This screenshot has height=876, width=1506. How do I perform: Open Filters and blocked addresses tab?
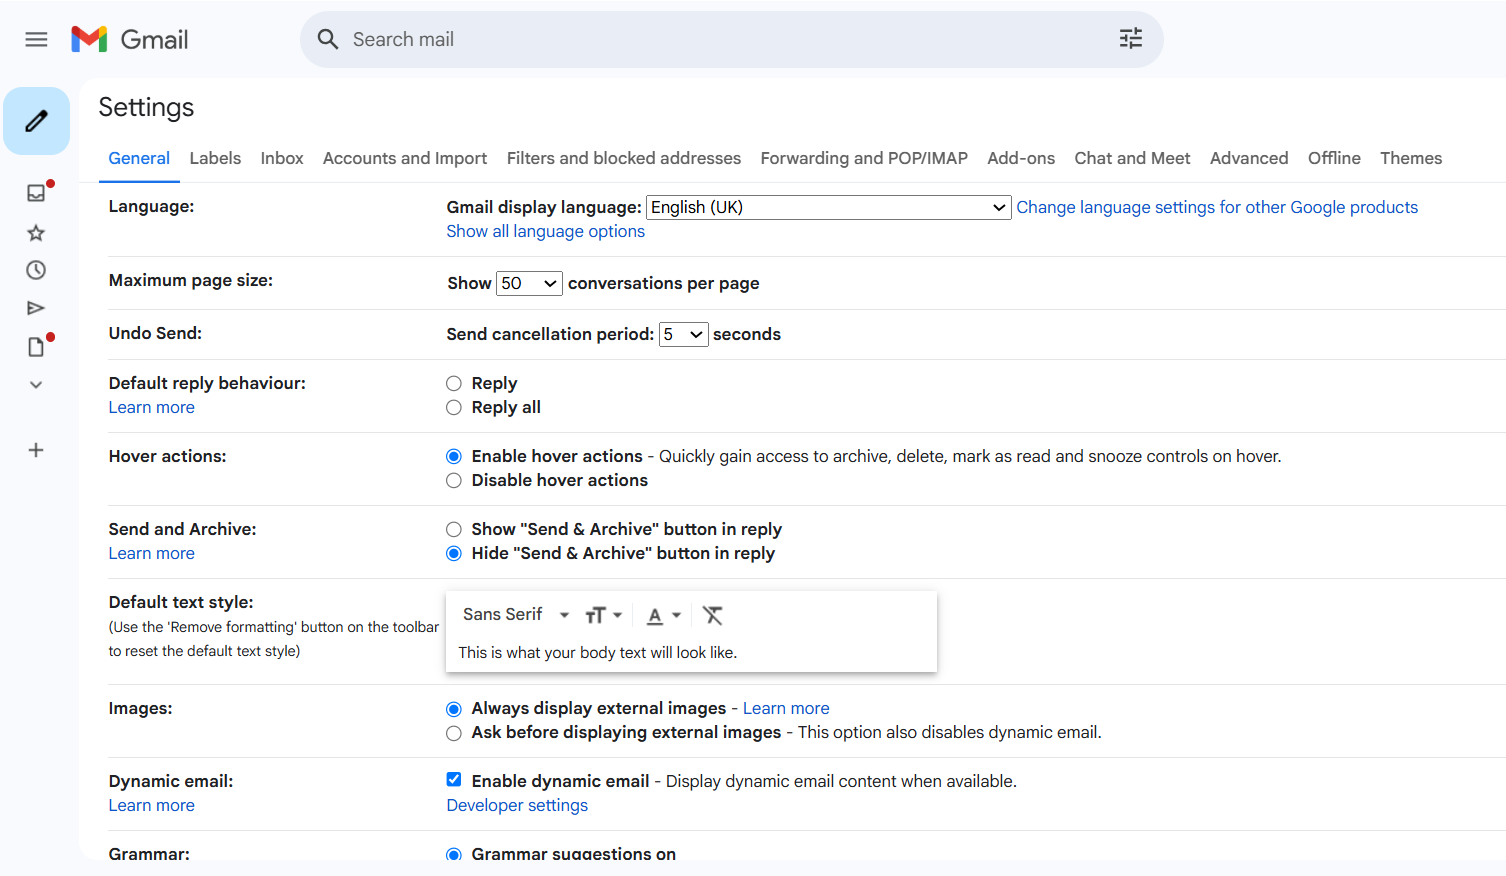[623, 158]
